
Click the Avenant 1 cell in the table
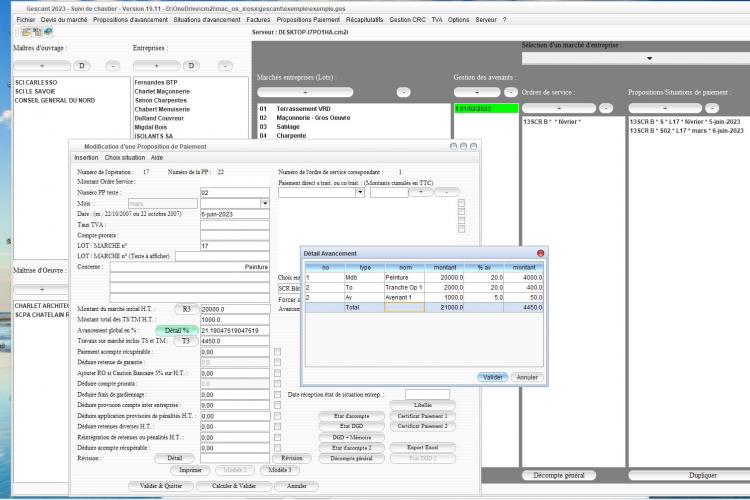404,298
